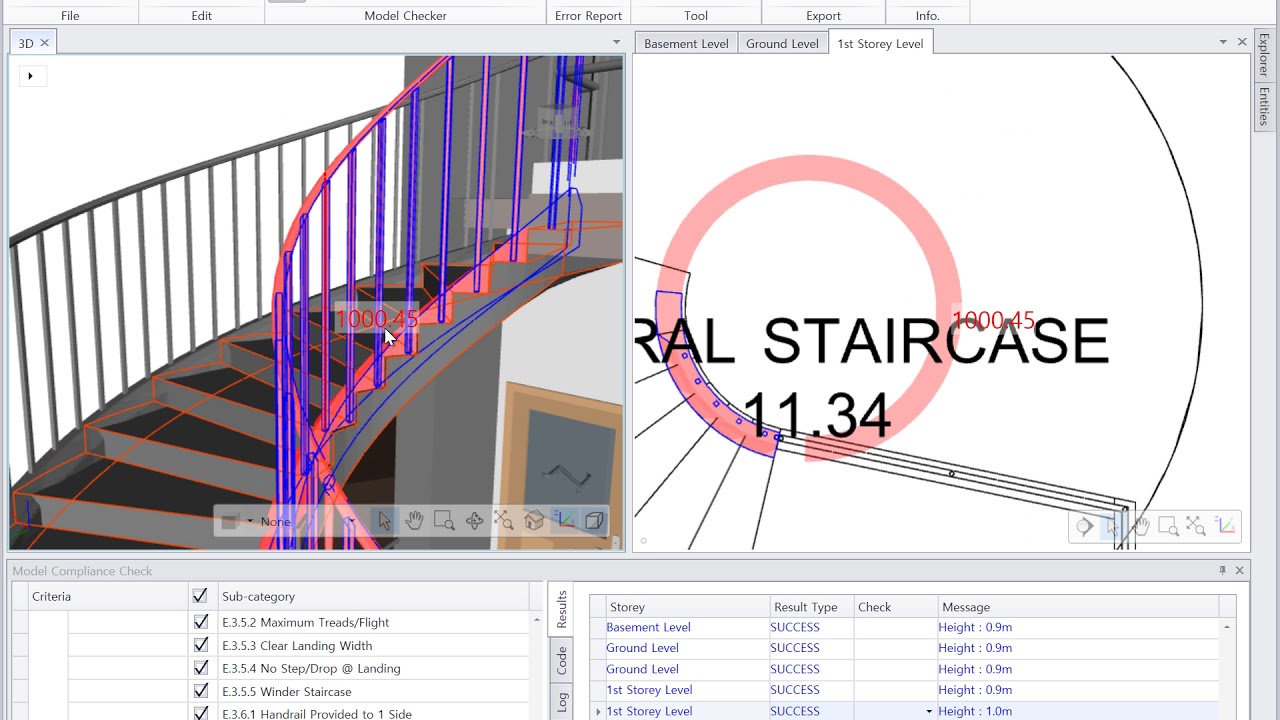Choose zoom window in plan view toolbar
This screenshot has width=1280, height=720.
(x=1168, y=526)
